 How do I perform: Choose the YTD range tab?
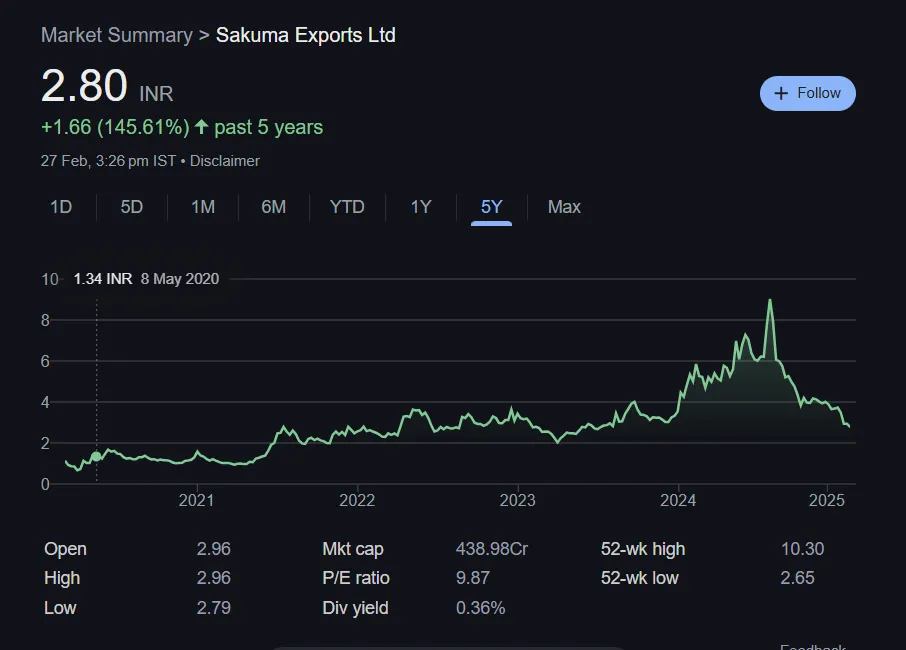tap(347, 207)
